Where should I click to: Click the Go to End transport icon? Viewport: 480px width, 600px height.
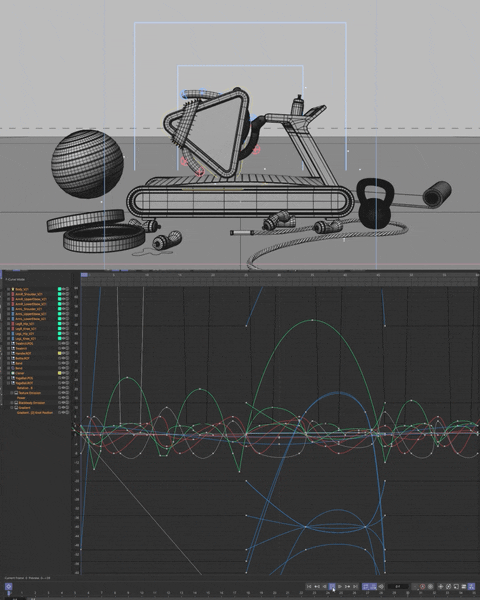(x=355, y=586)
